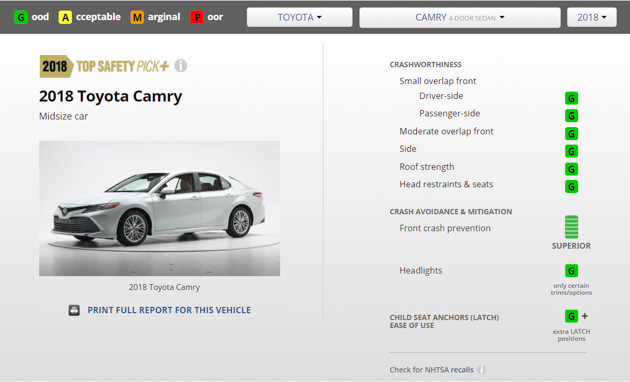630x382 pixels.
Task: Click the Driver-side label
Action: (x=441, y=96)
